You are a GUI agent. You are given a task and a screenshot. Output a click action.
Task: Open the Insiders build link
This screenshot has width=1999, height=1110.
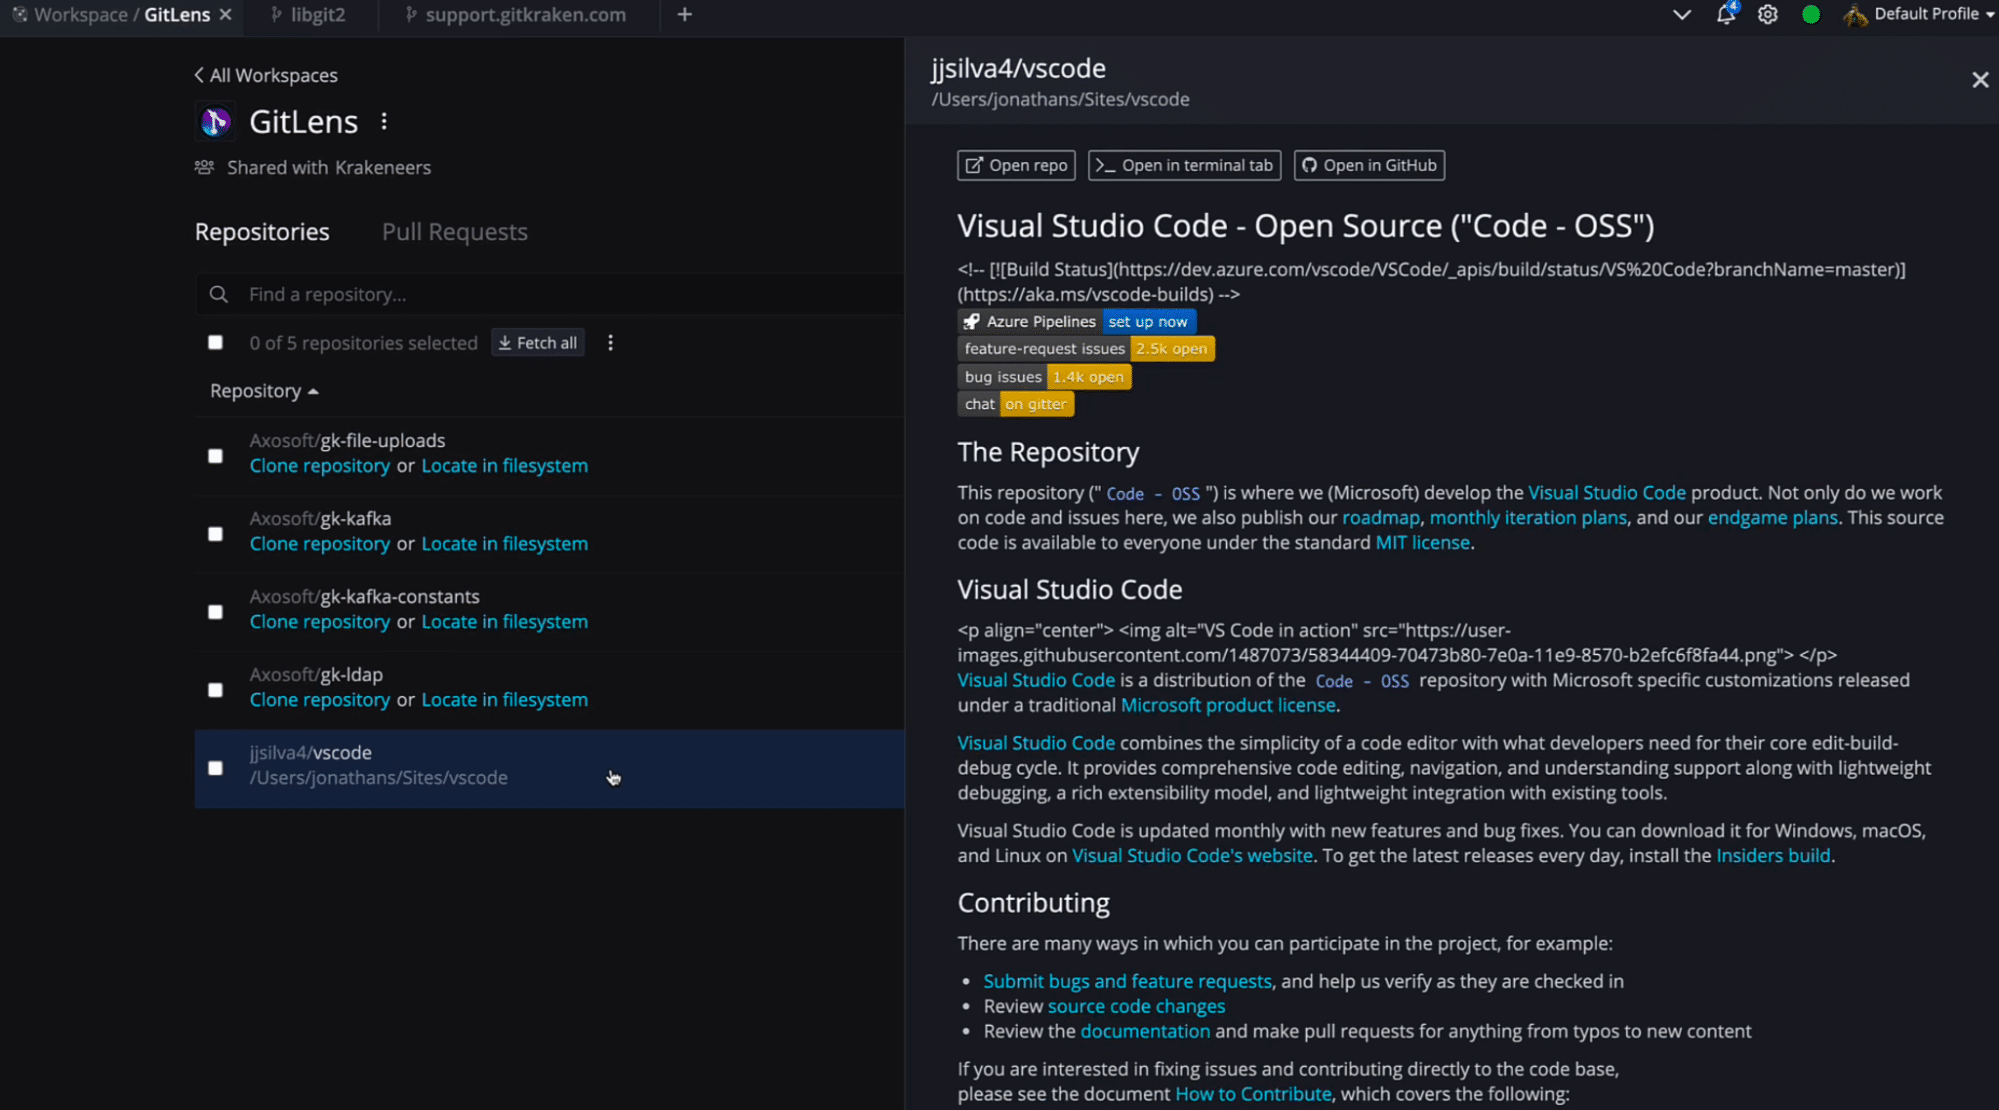tap(1773, 856)
